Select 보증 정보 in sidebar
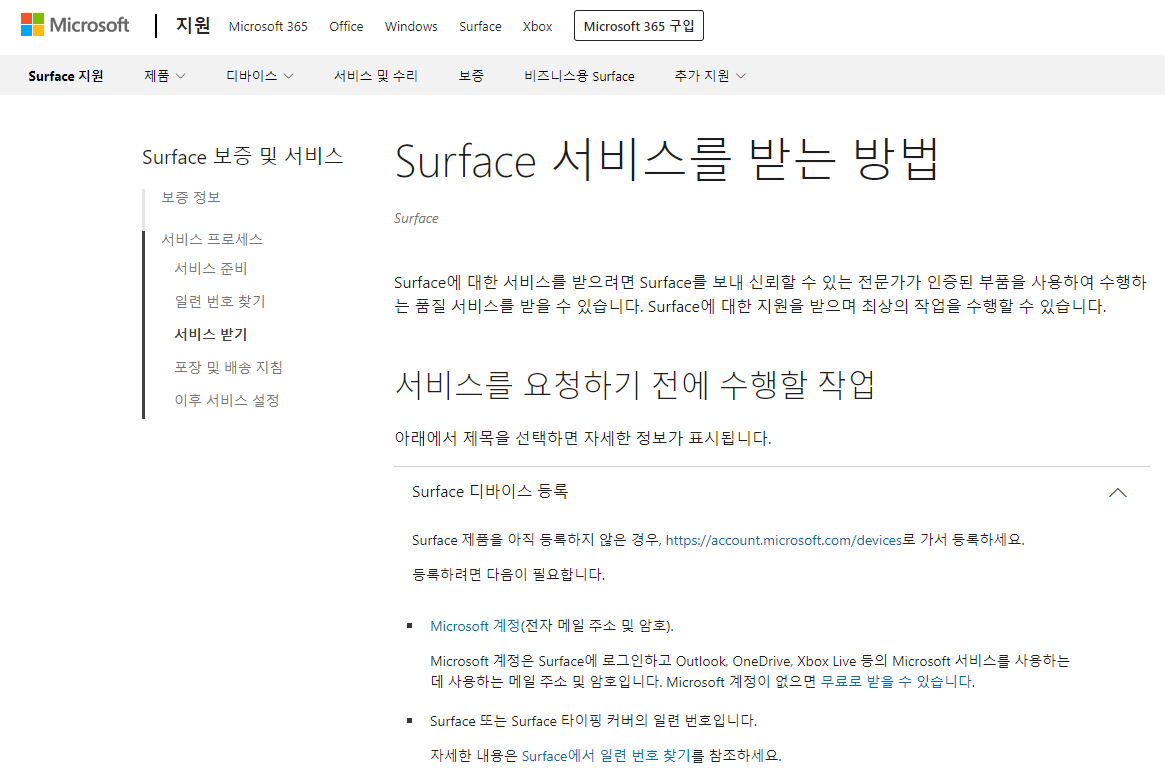Image resolution: width=1165 pixels, height=783 pixels. click(191, 198)
